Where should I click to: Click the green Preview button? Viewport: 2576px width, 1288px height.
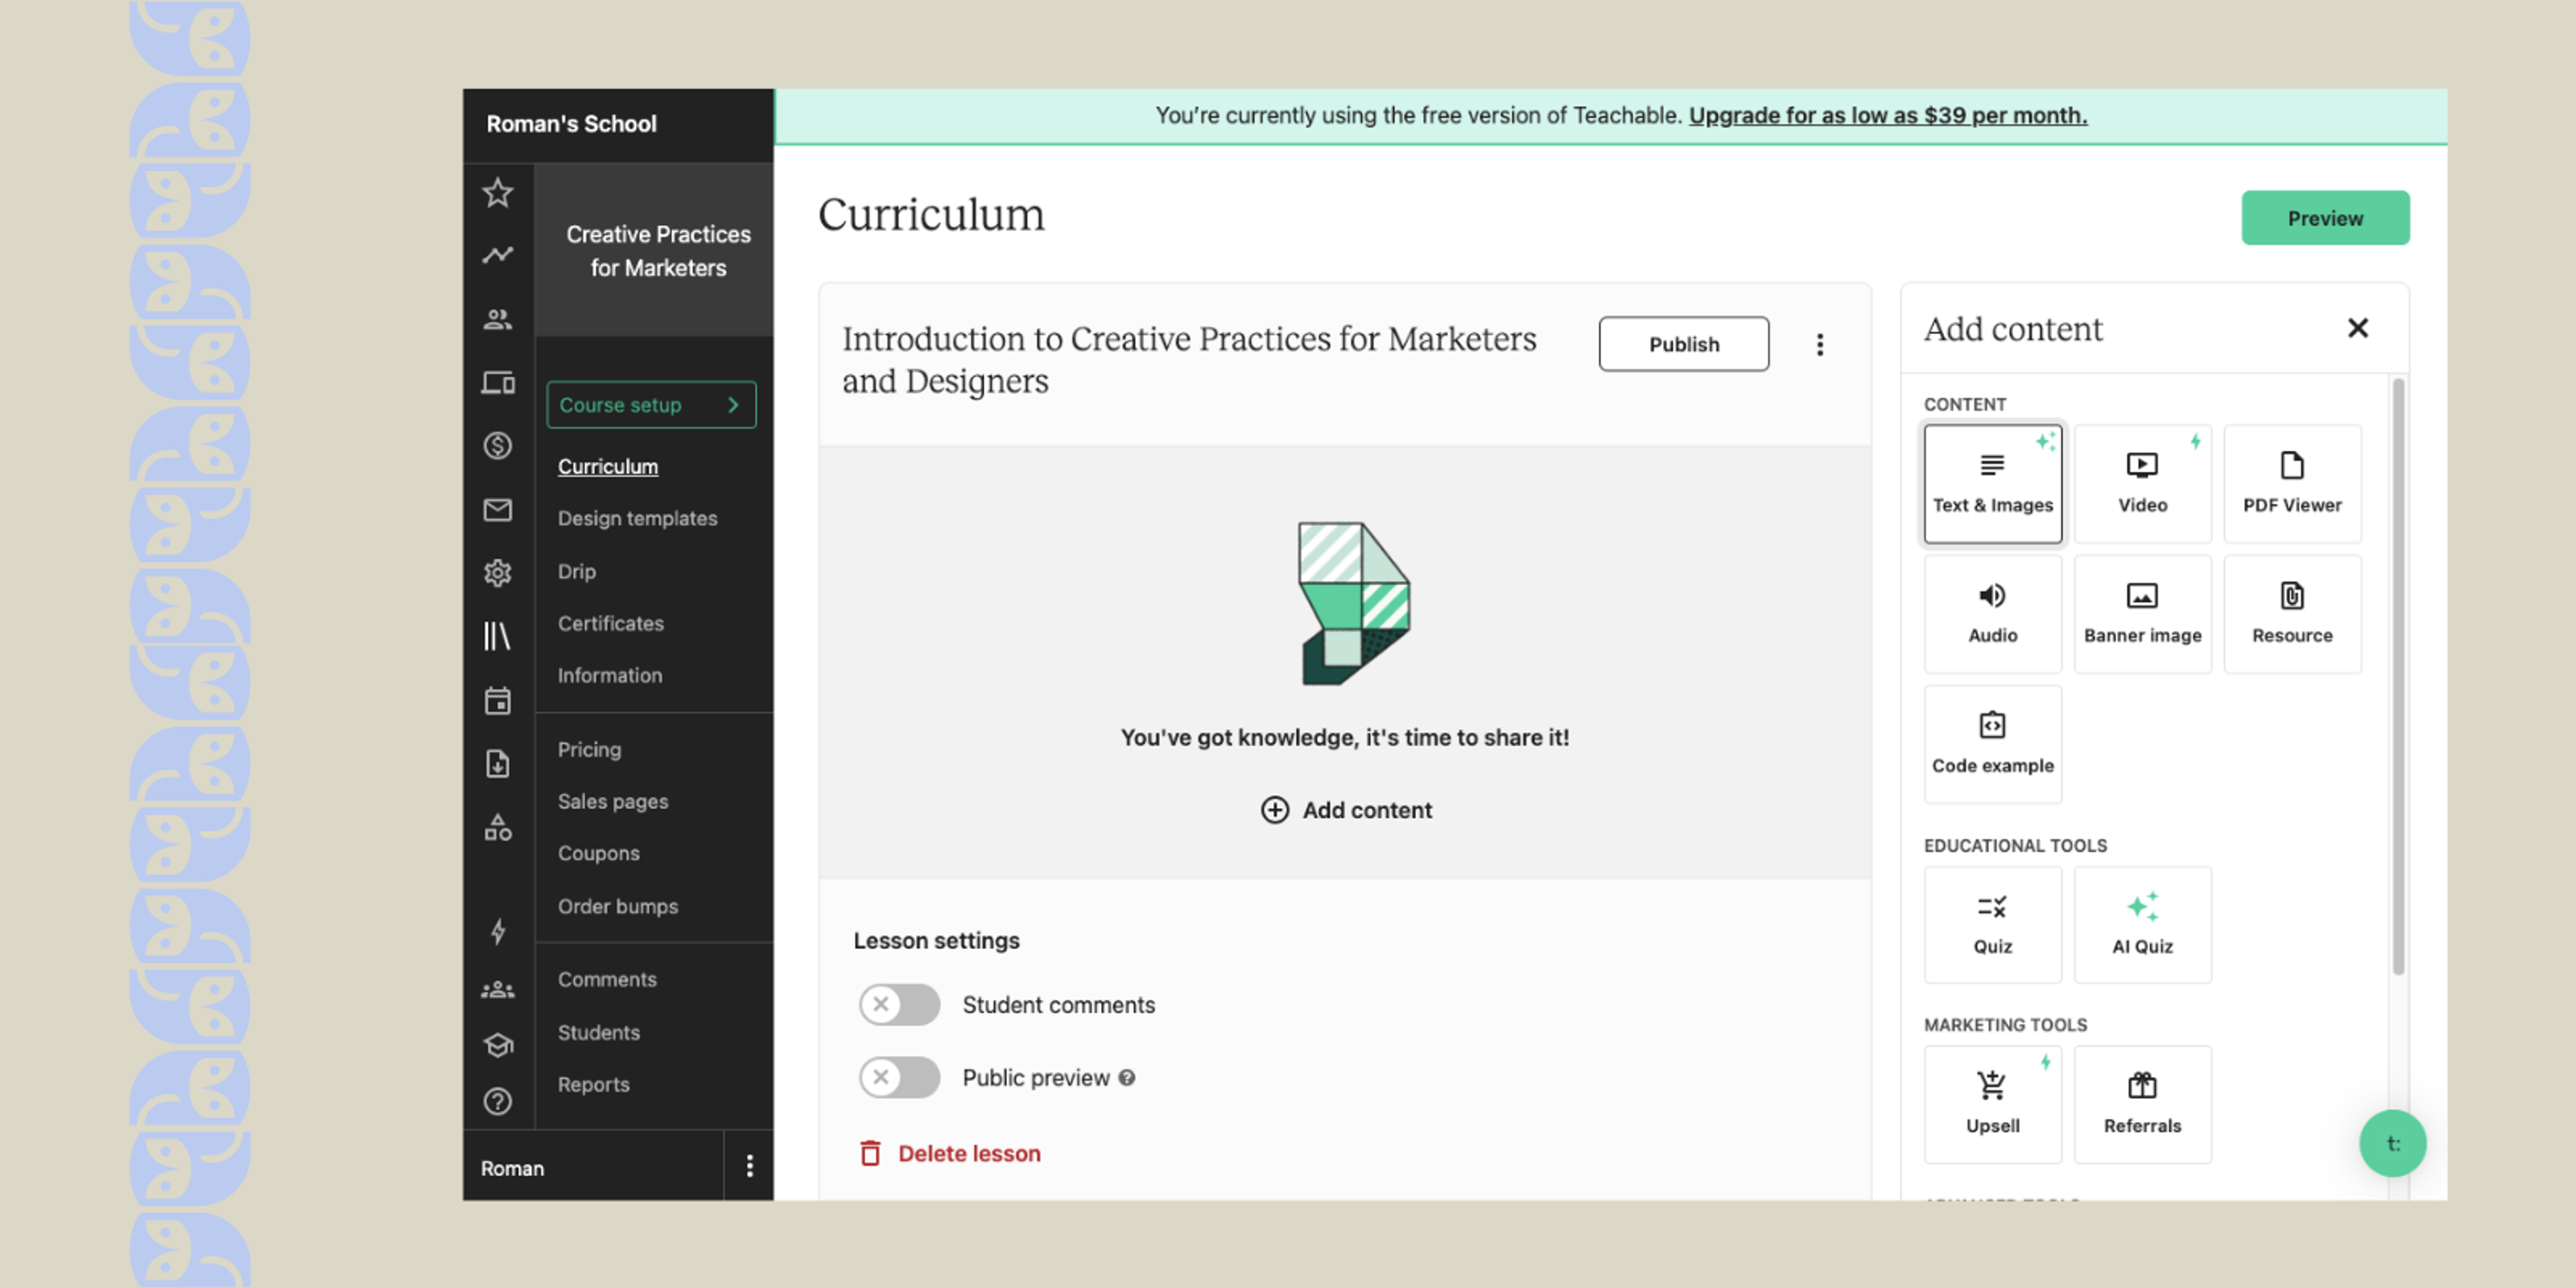(x=2325, y=218)
